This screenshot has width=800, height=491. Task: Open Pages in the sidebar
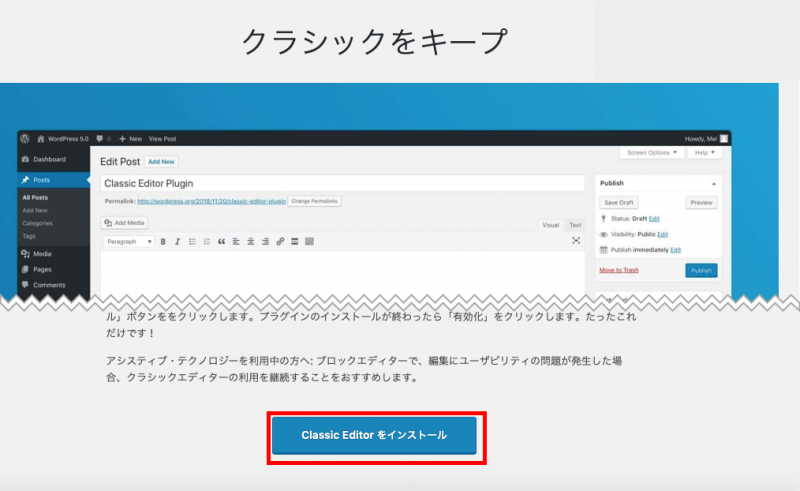(42, 269)
